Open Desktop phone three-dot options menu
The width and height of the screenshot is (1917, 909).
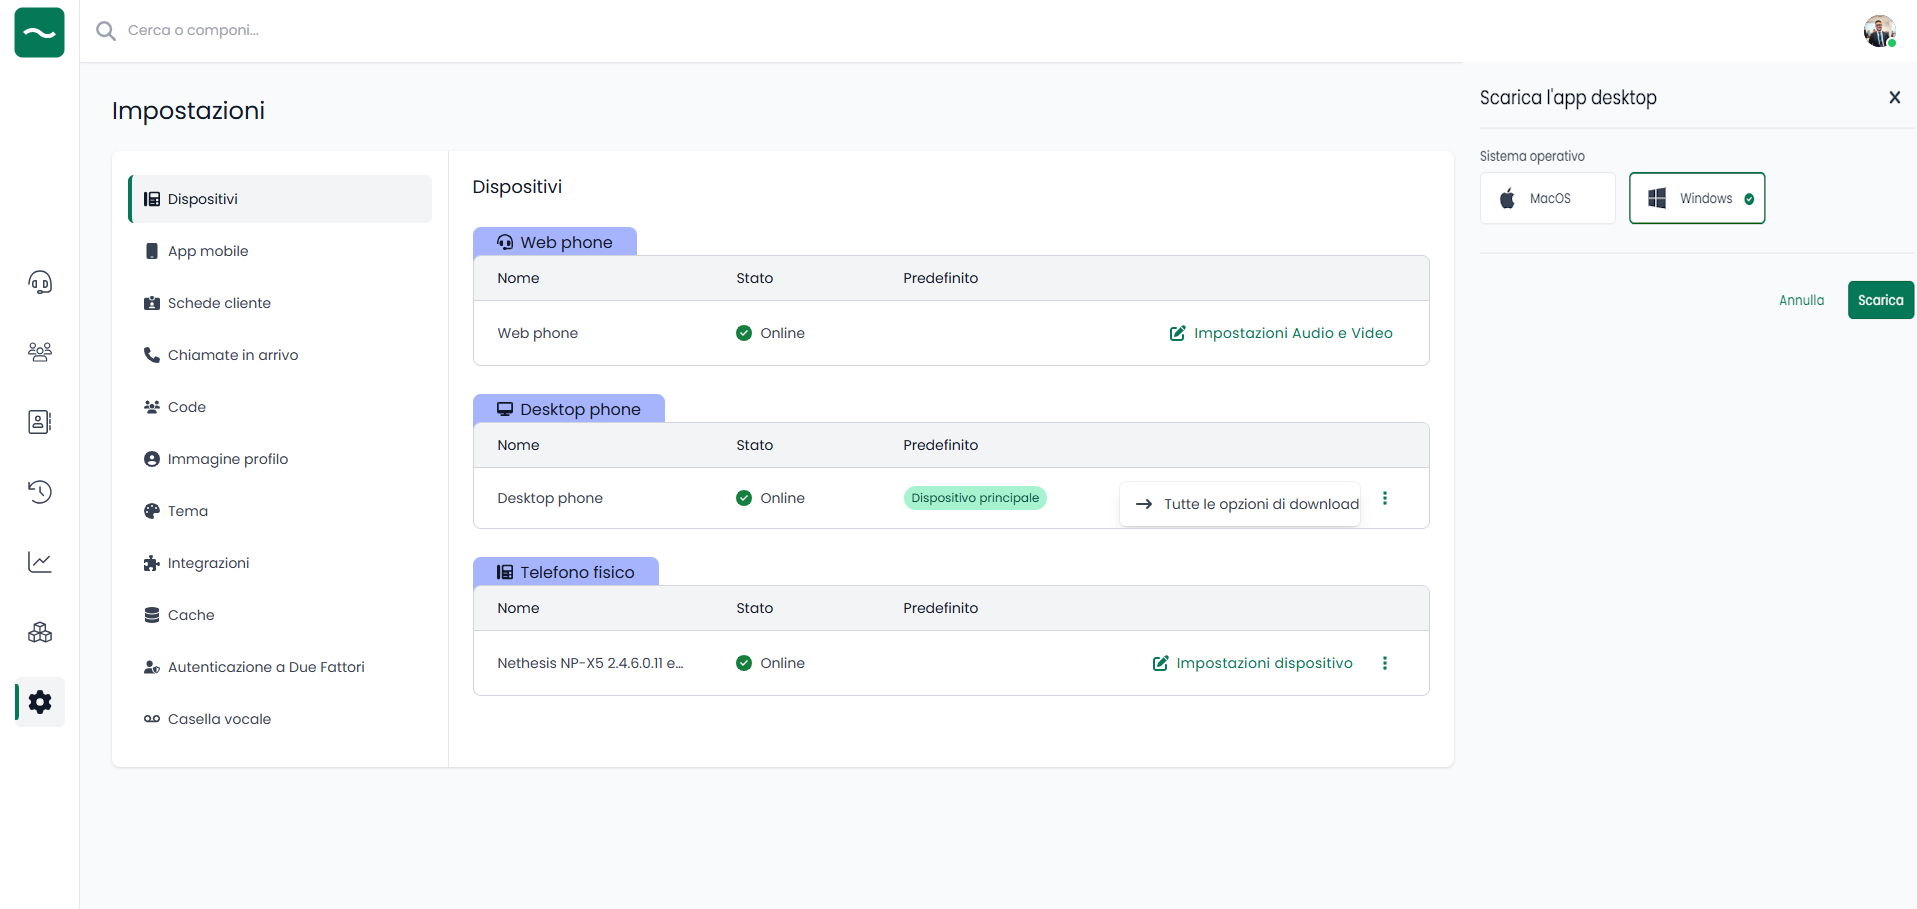[x=1385, y=498]
